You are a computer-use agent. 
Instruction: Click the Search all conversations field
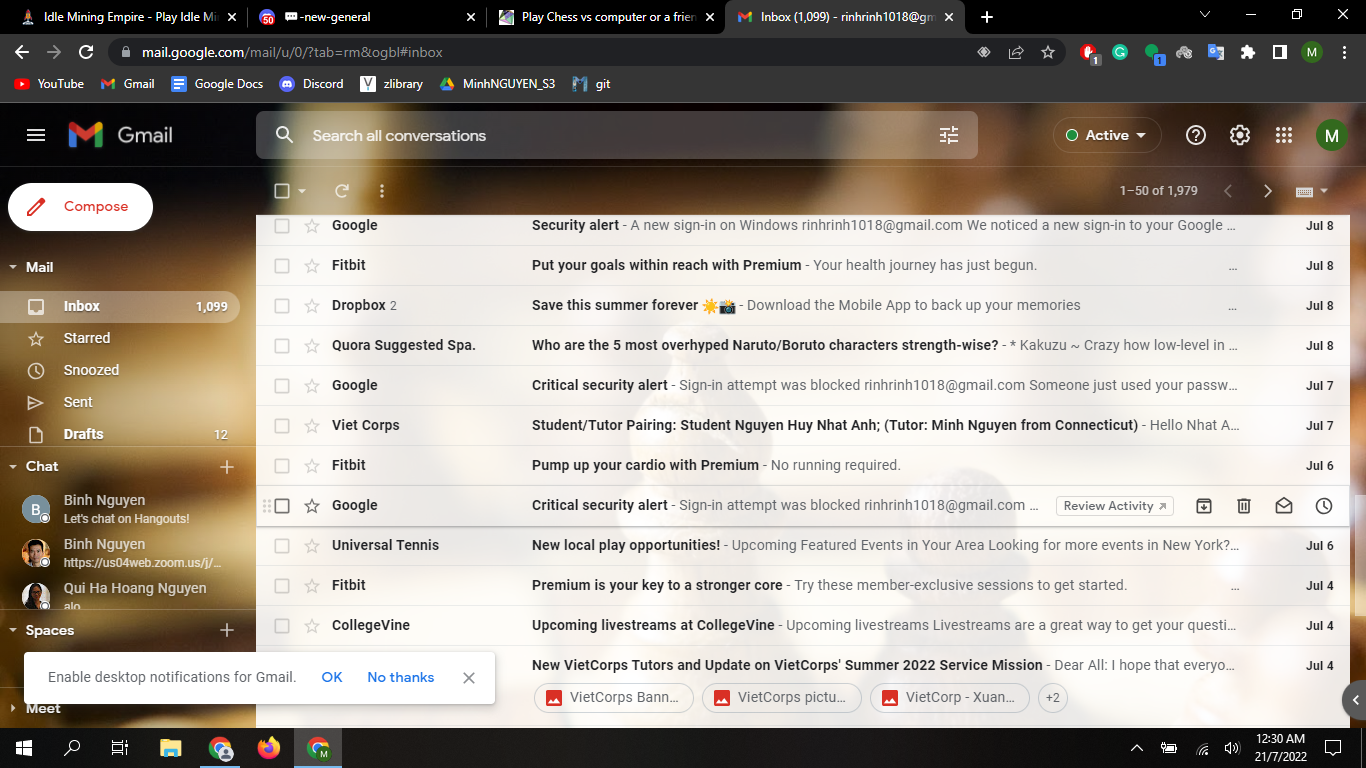(600, 135)
